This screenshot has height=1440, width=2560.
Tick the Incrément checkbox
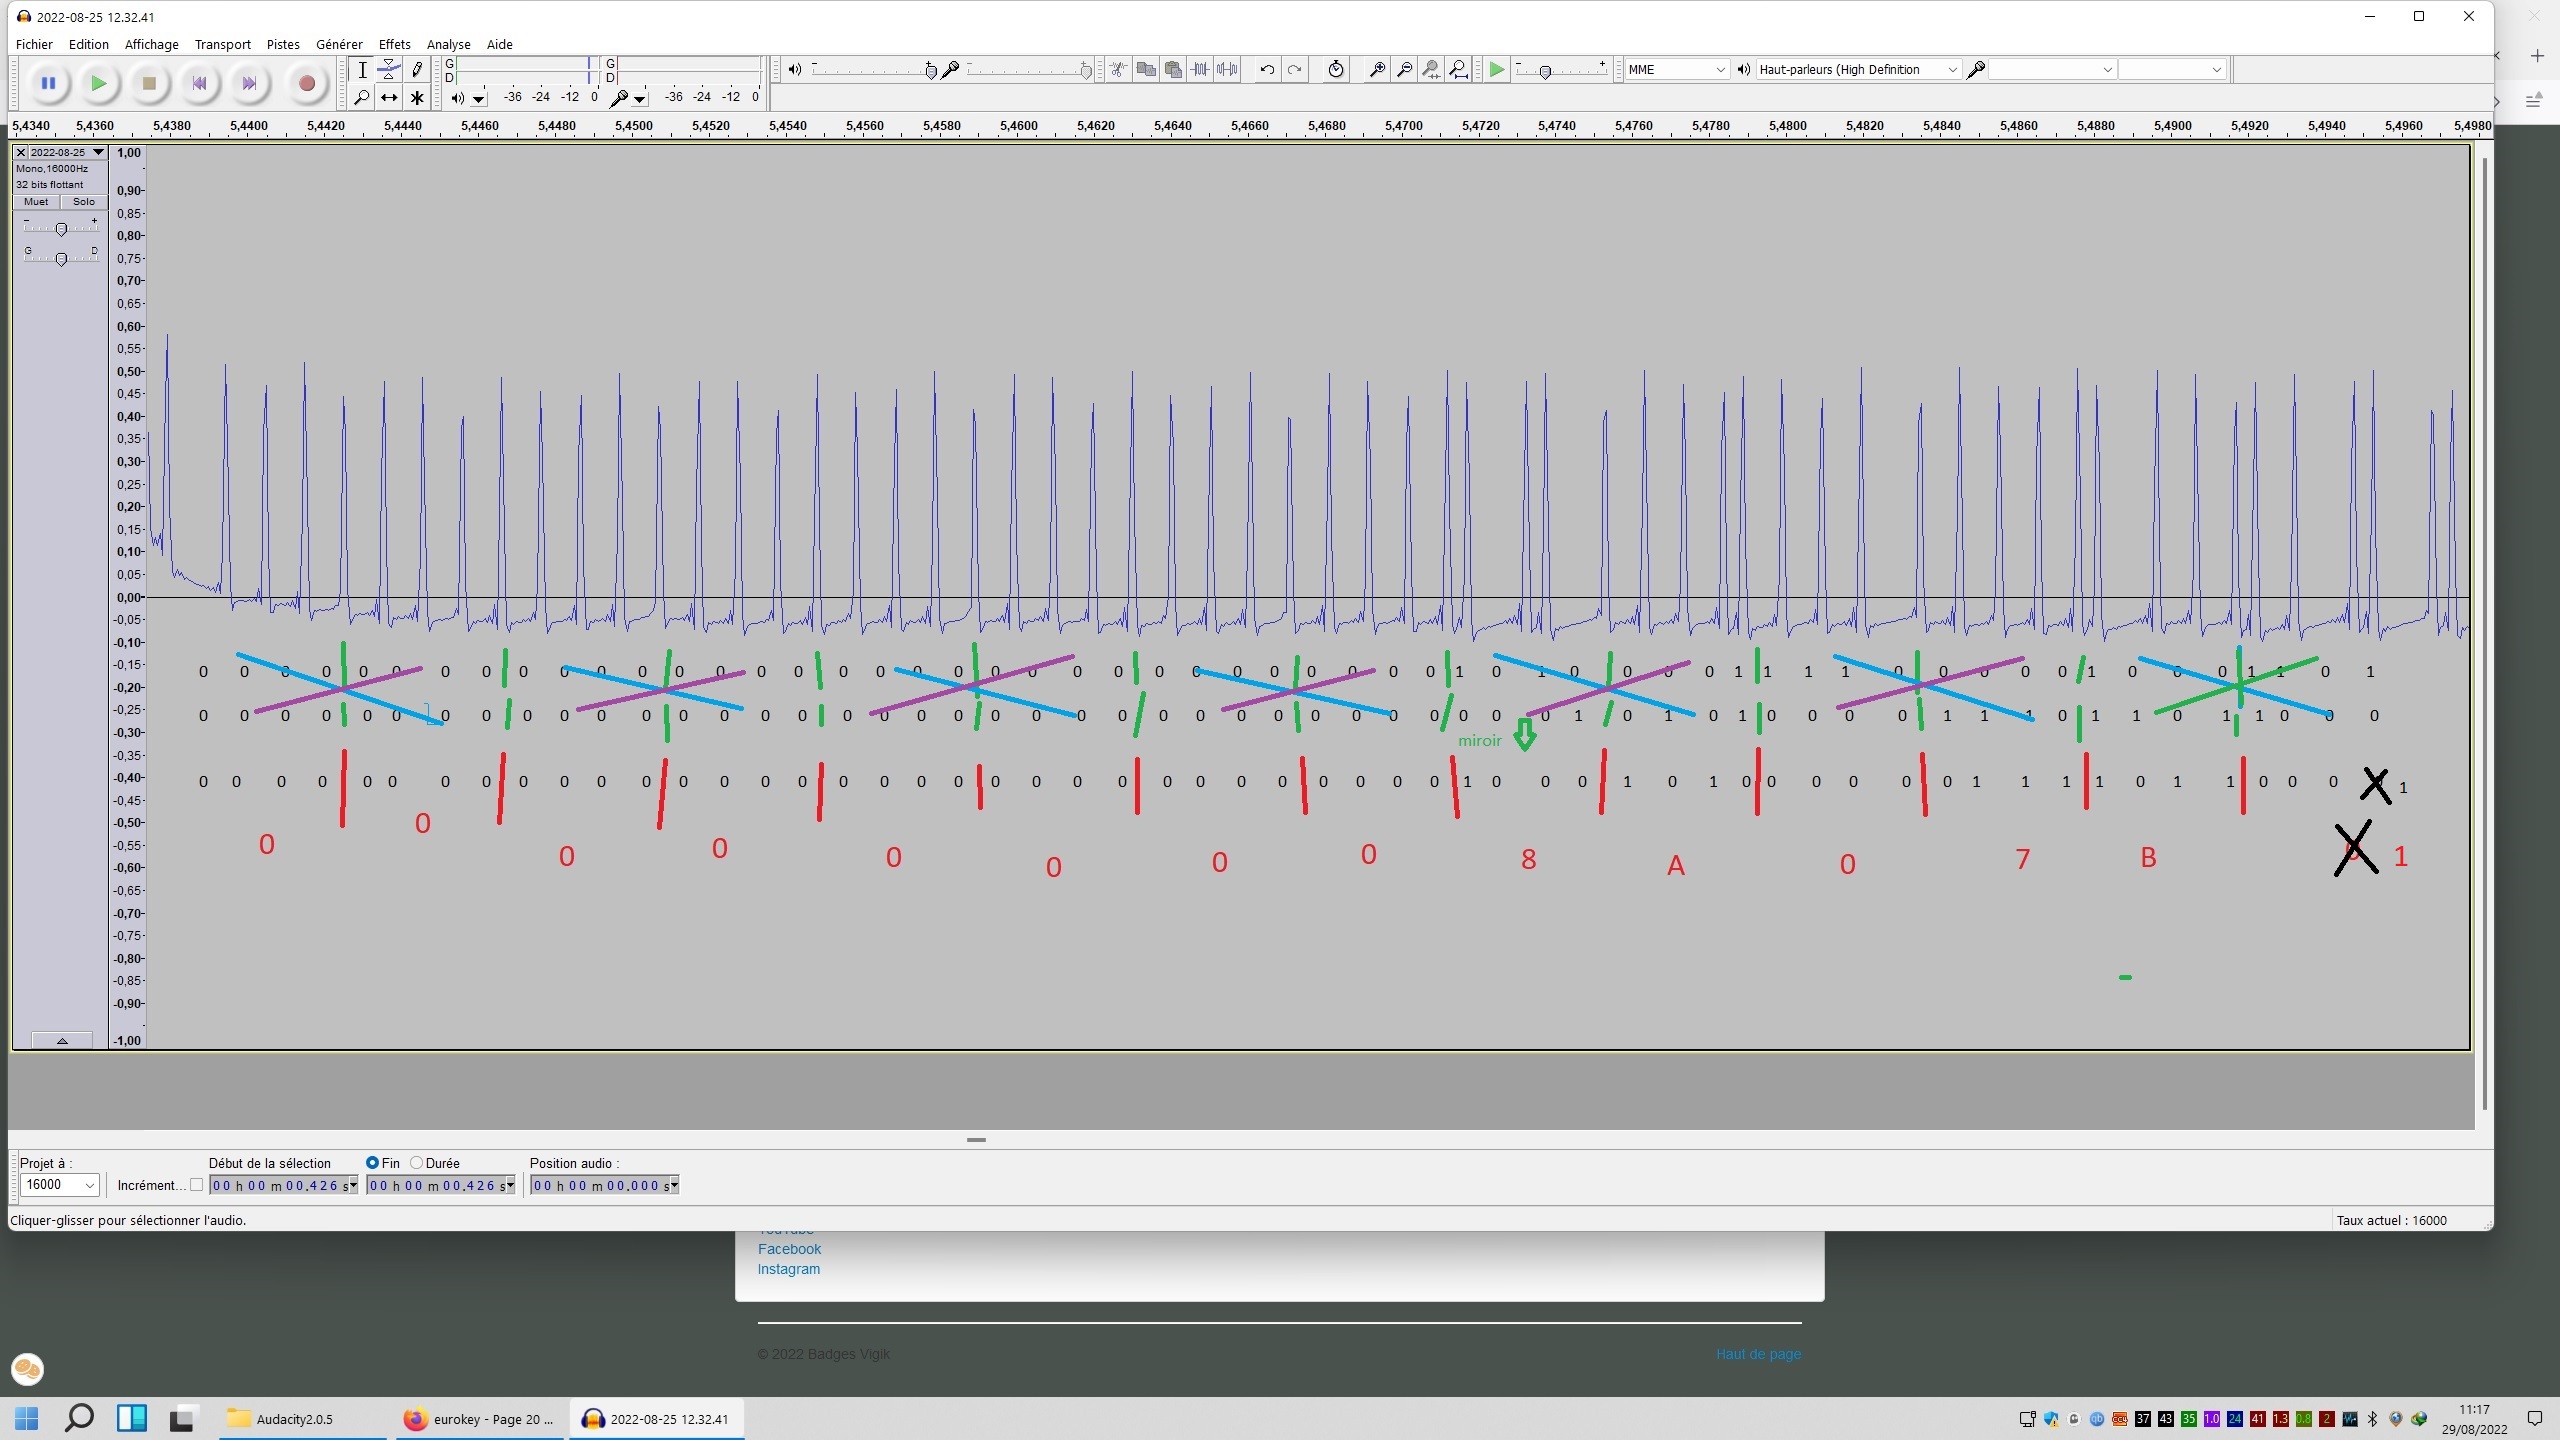coord(197,1185)
